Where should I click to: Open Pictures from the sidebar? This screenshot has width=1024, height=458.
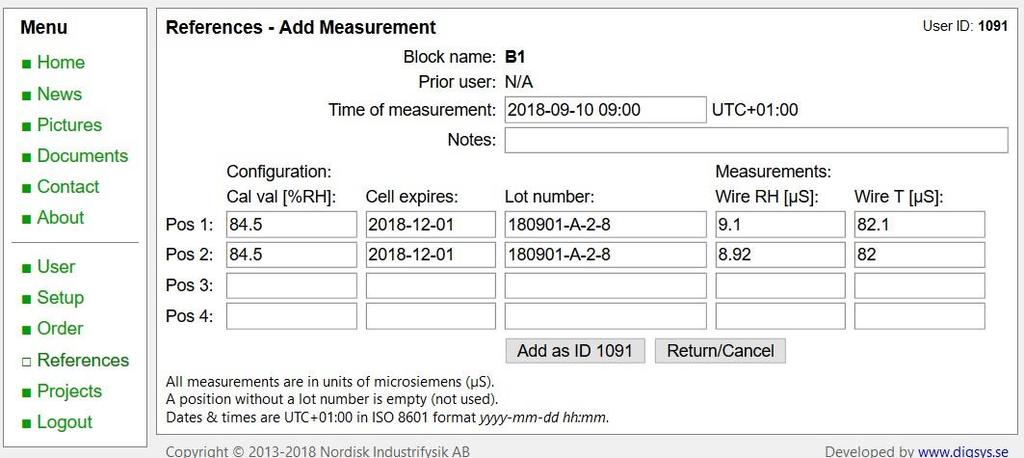[69, 125]
